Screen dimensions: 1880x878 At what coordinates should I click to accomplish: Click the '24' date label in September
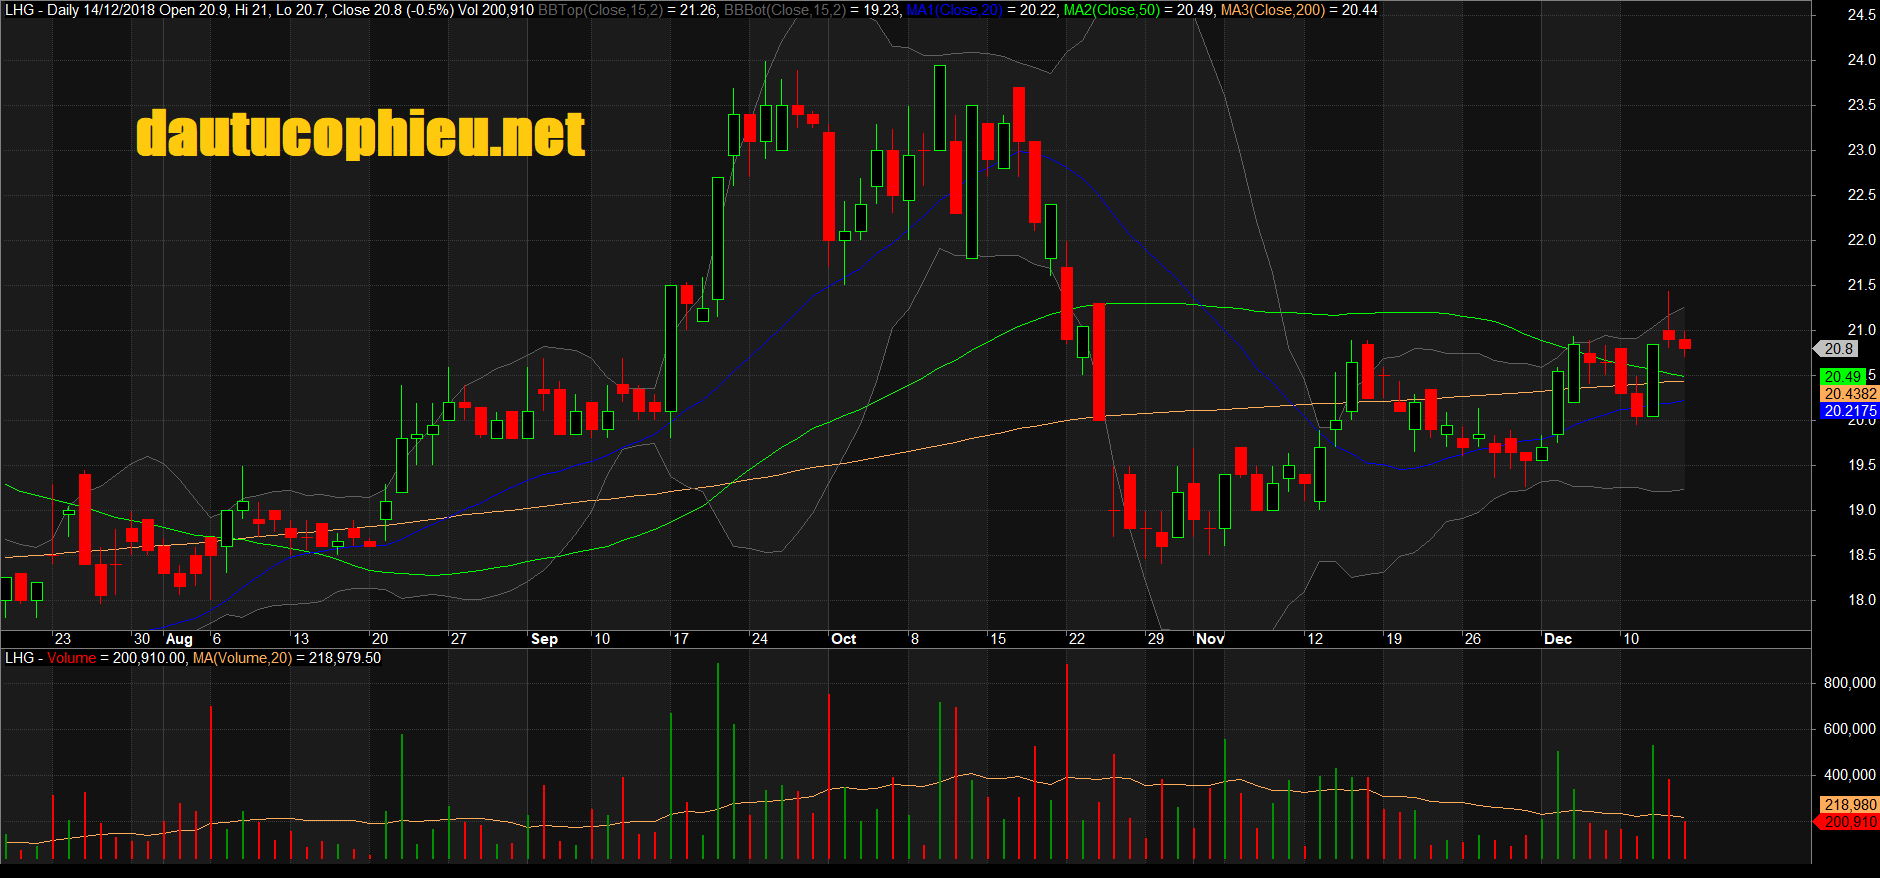click(x=760, y=639)
